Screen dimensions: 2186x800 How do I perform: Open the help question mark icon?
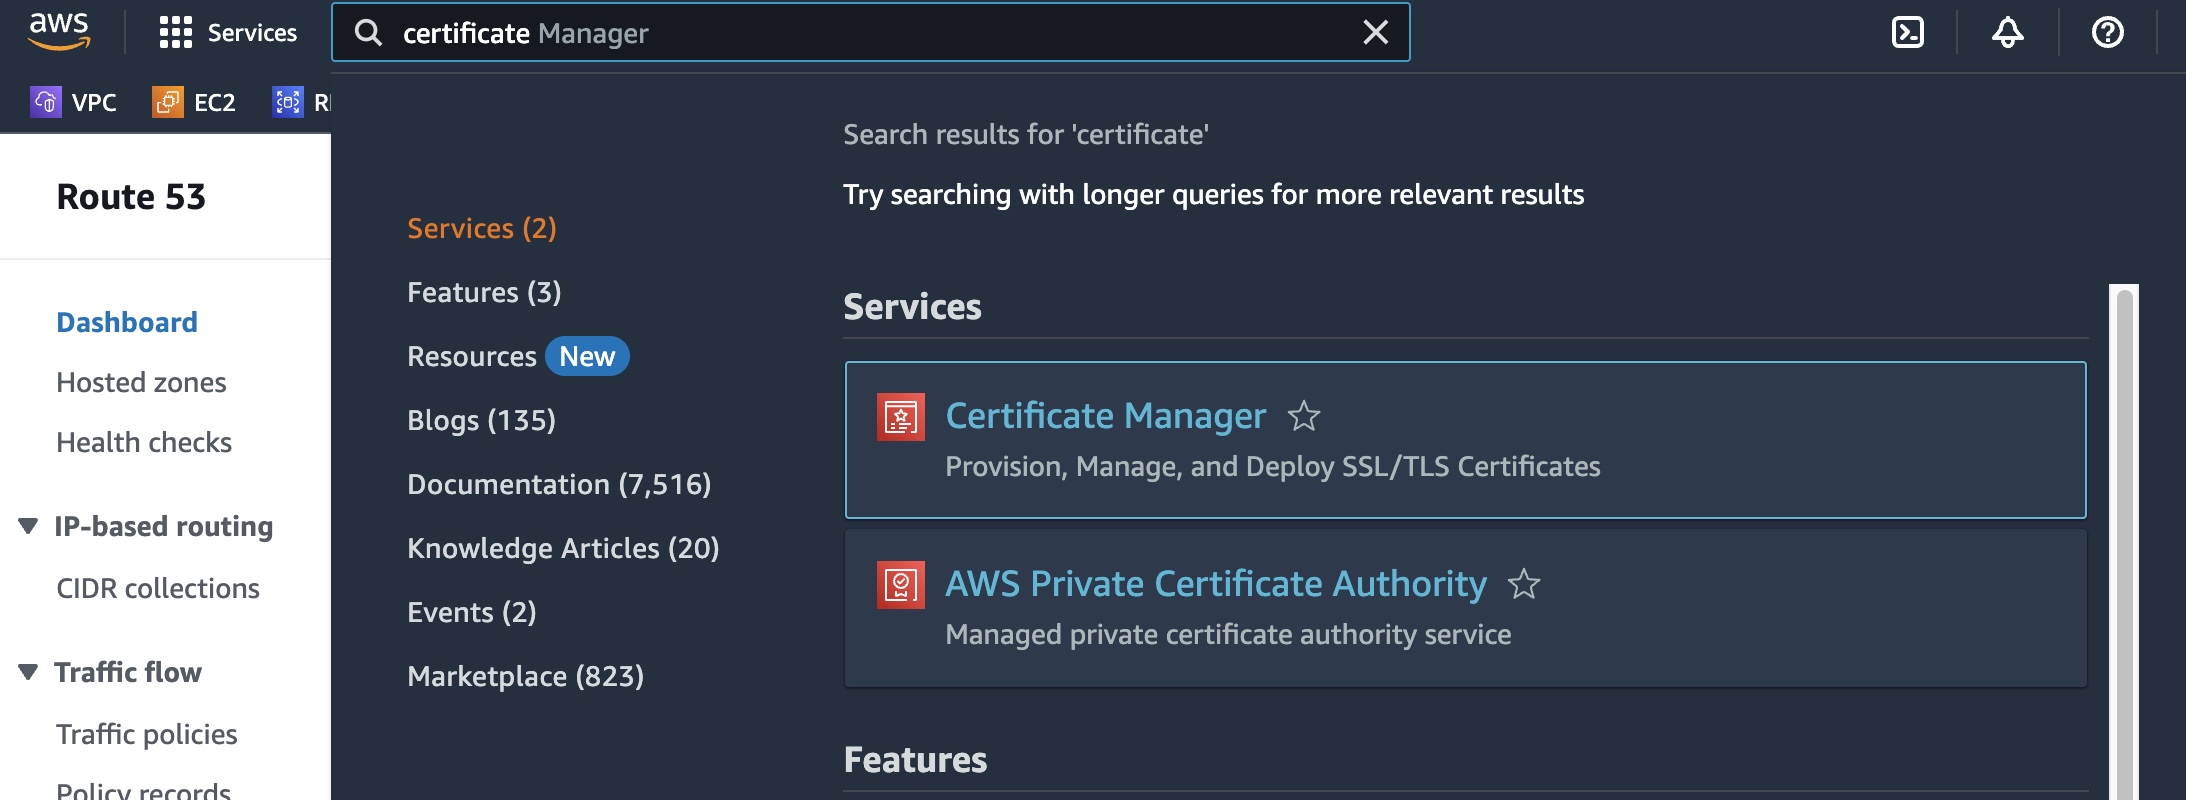click(2108, 33)
